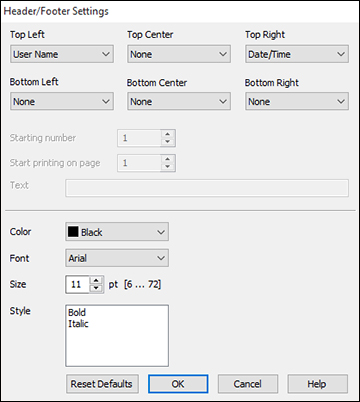Select Bold in the Style list
The height and width of the screenshot is (402, 360).
(77, 312)
